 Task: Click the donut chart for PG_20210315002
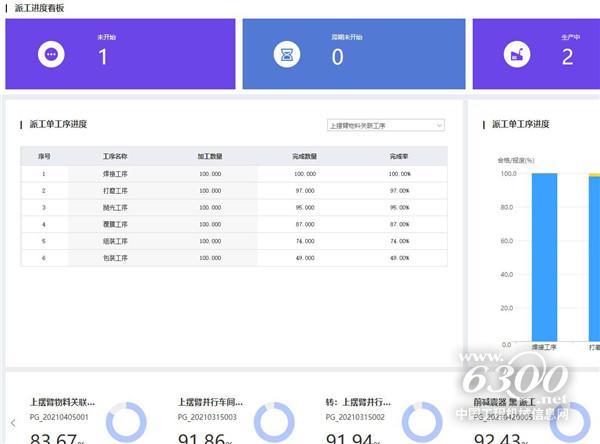pyautogui.click(x=422, y=422)
